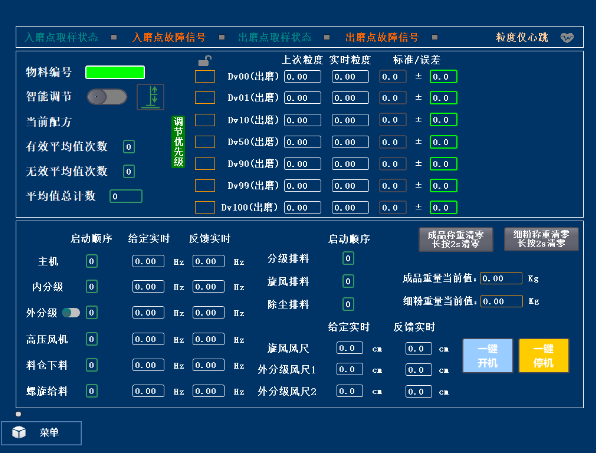Click 主机 给定实时 Hz field
This screenshot has height=453, width=596.
(148, 261)
